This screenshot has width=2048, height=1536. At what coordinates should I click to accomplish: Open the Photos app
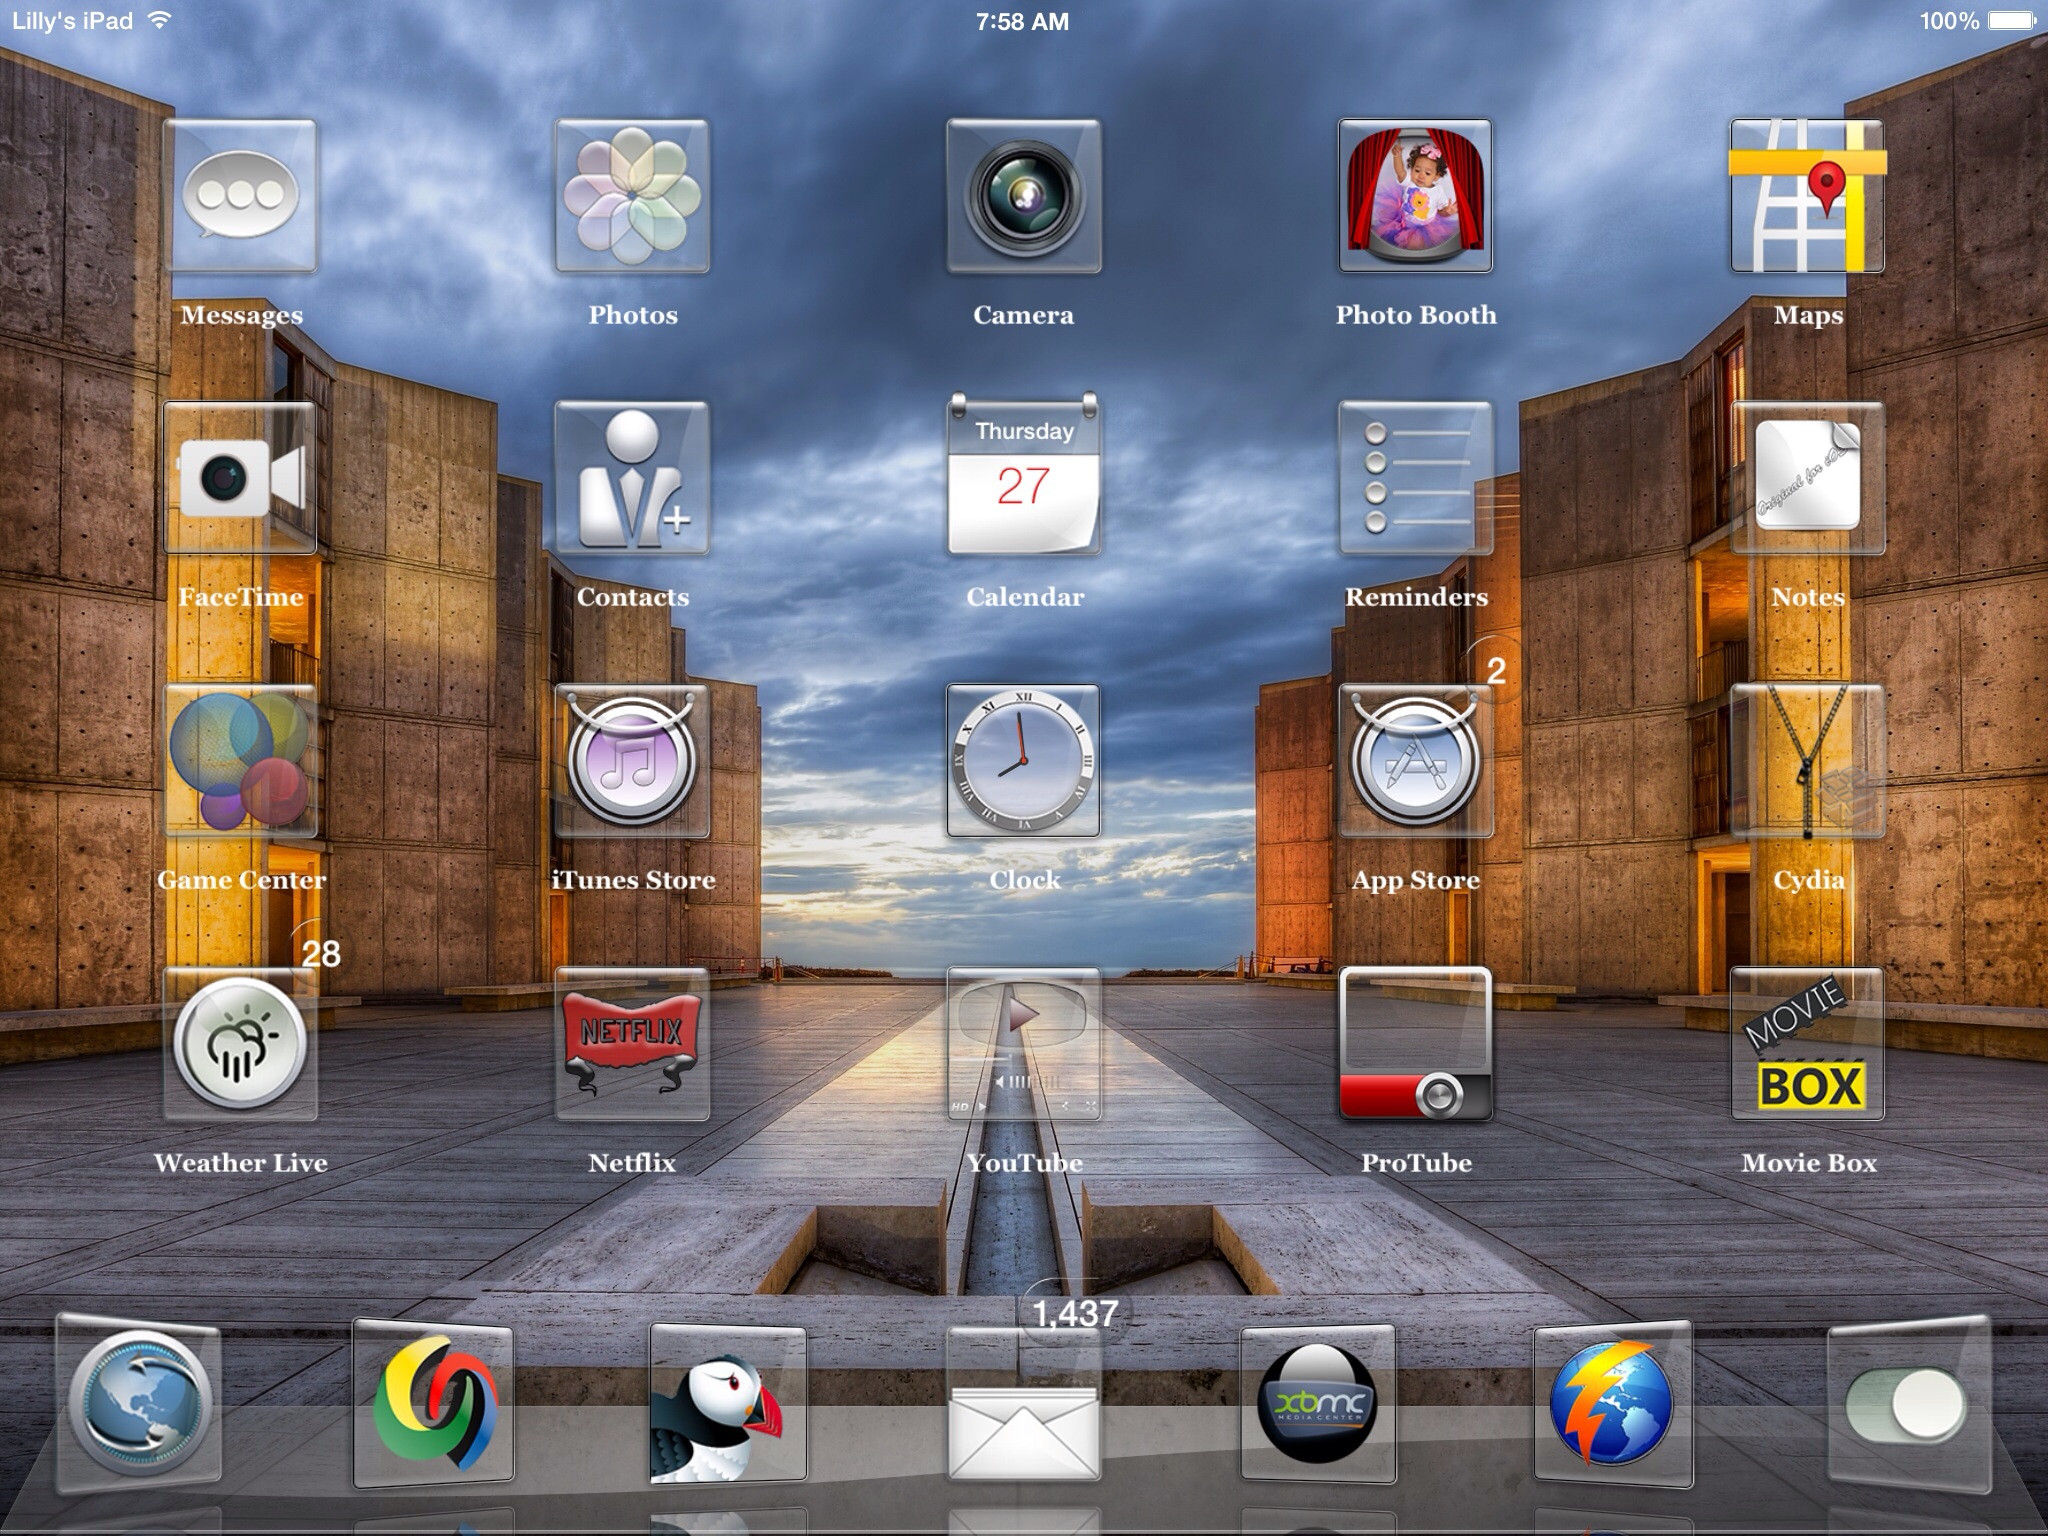[x=632, y=196]
